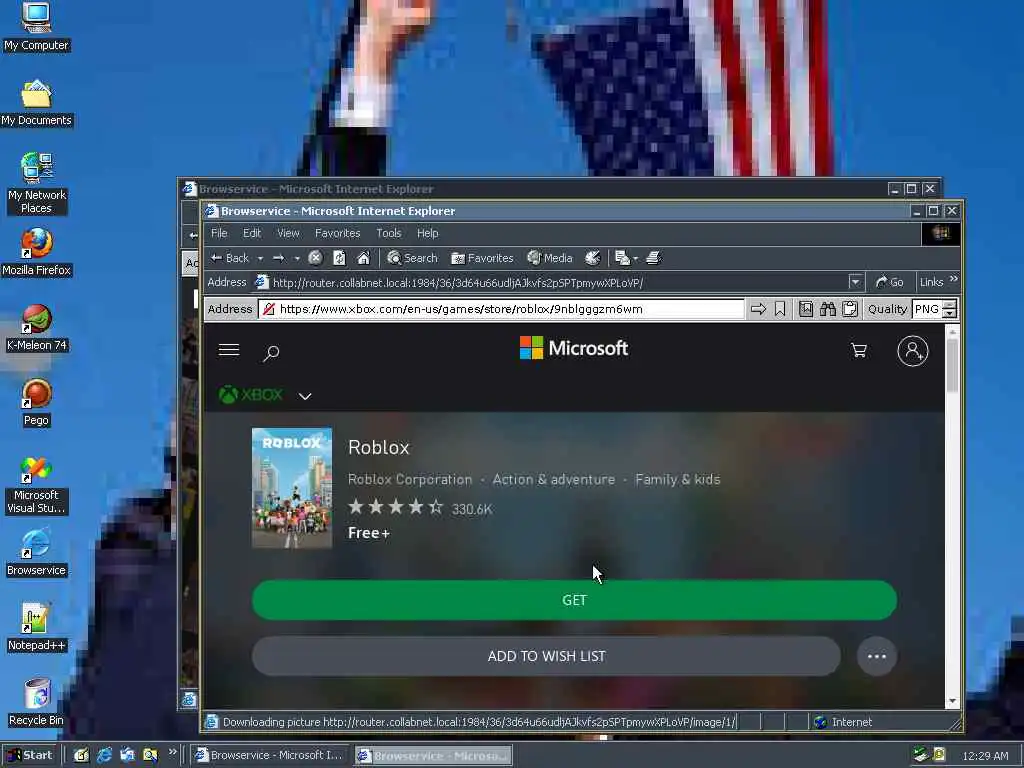Open the View menu
The height and width of the screenshot is (768, 1024).
(x=288, y=233)
